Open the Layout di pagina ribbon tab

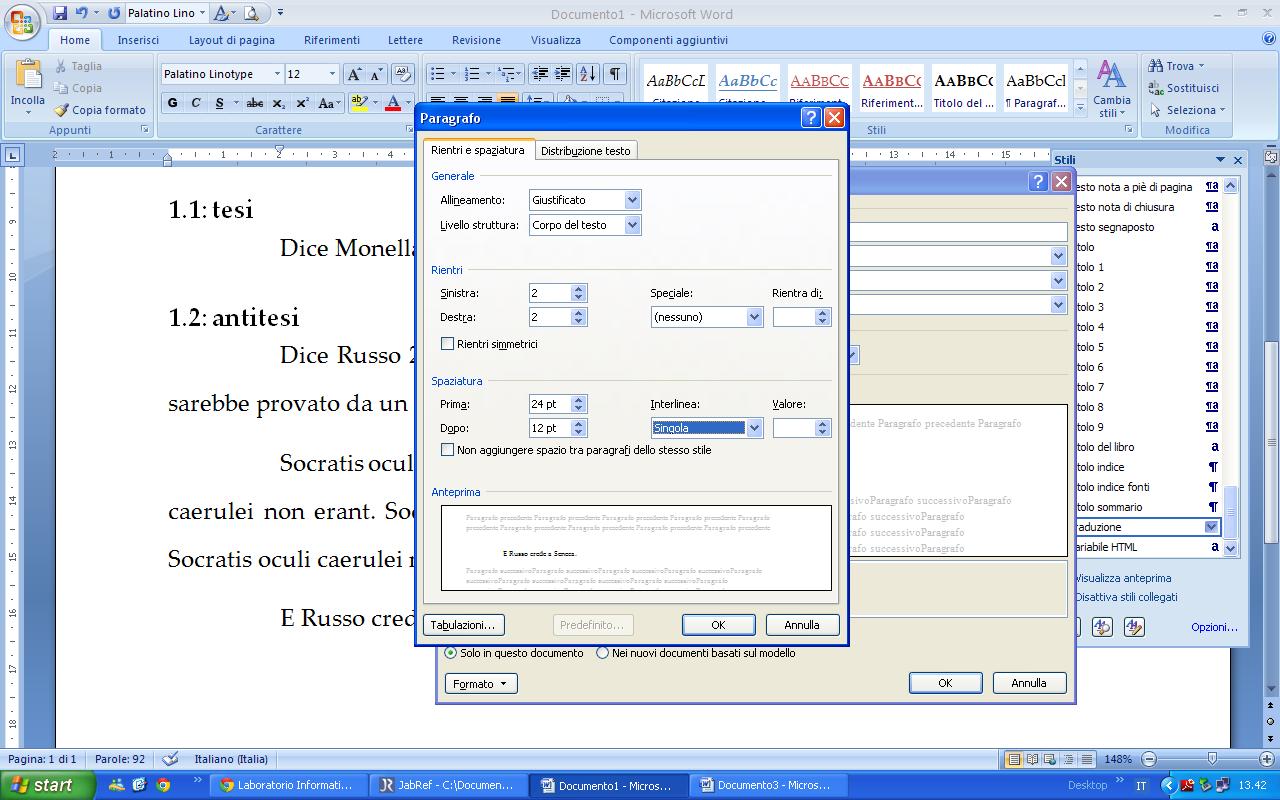coord(232,40)
